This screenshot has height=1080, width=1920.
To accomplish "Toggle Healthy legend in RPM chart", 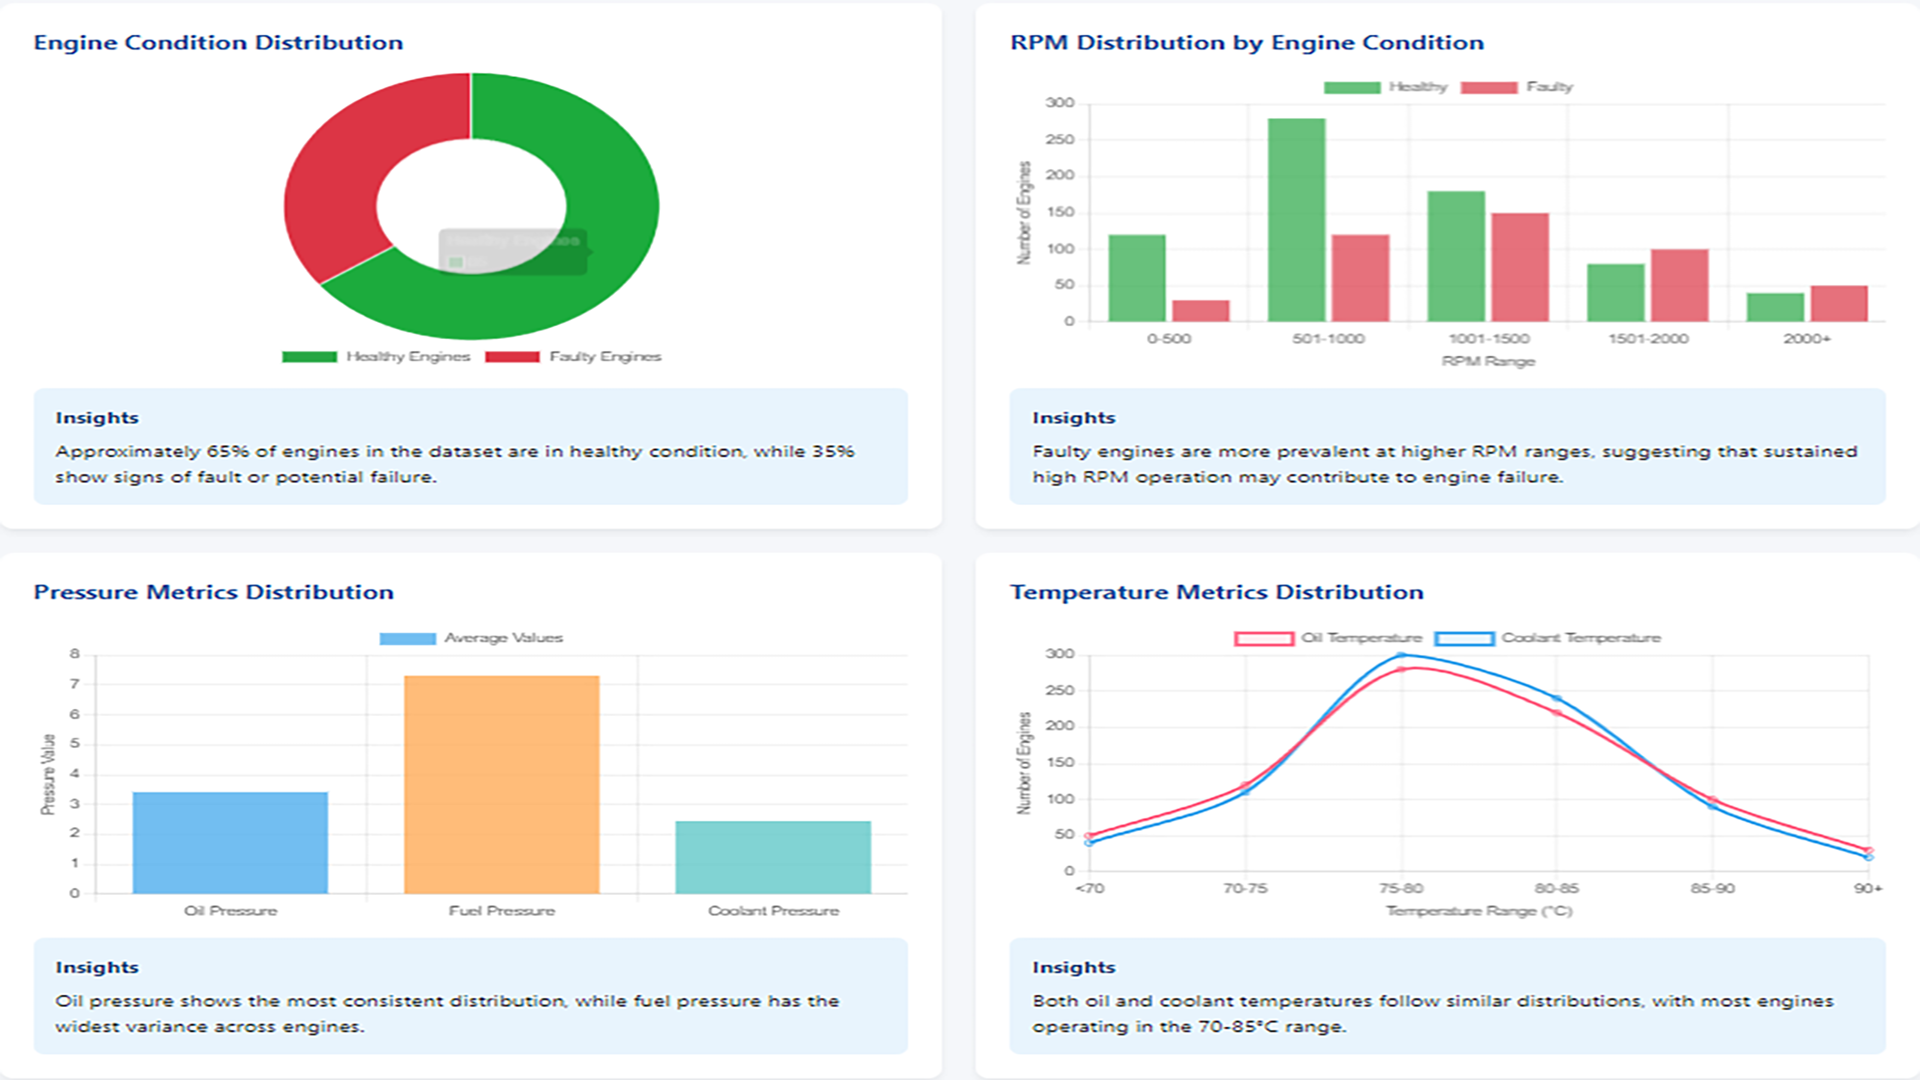I will click(x=1386, y=87).
